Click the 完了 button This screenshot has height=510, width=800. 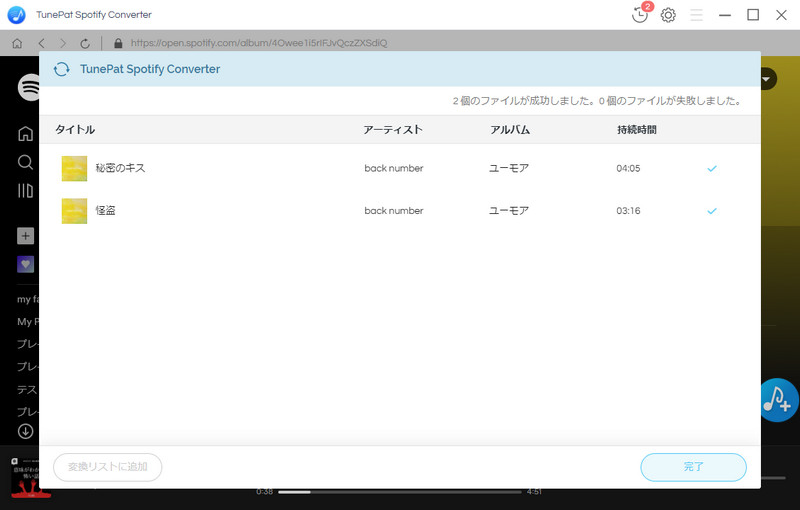693,467
